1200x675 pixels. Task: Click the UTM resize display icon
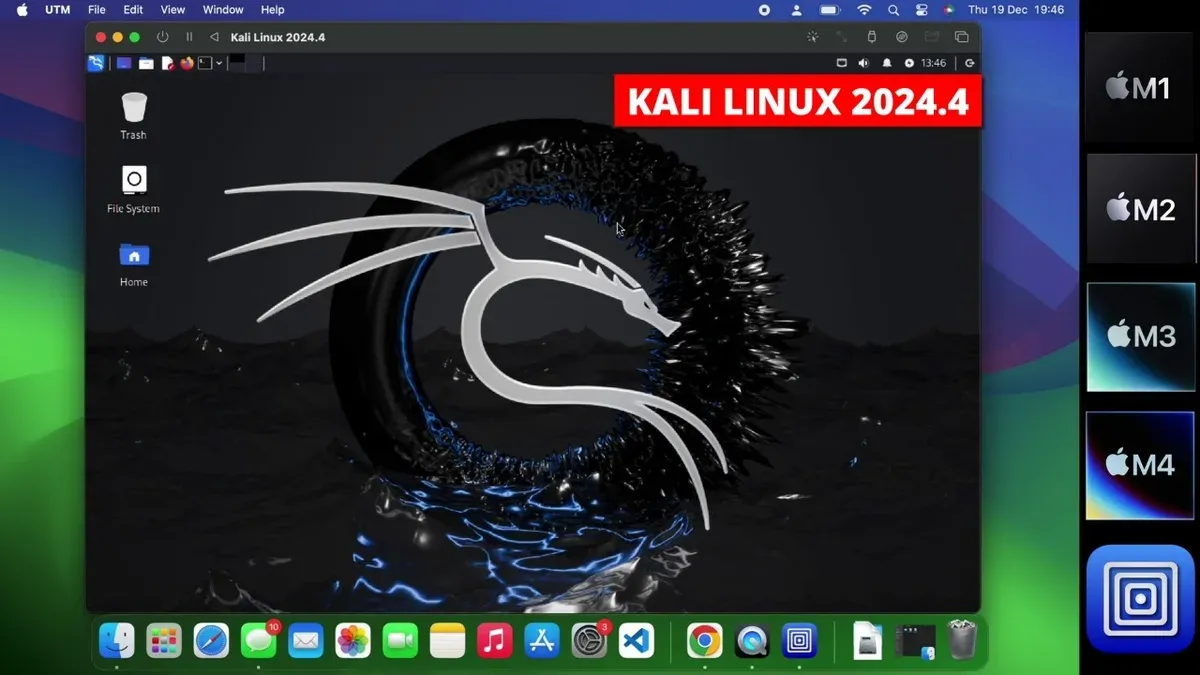pos(842,37)
